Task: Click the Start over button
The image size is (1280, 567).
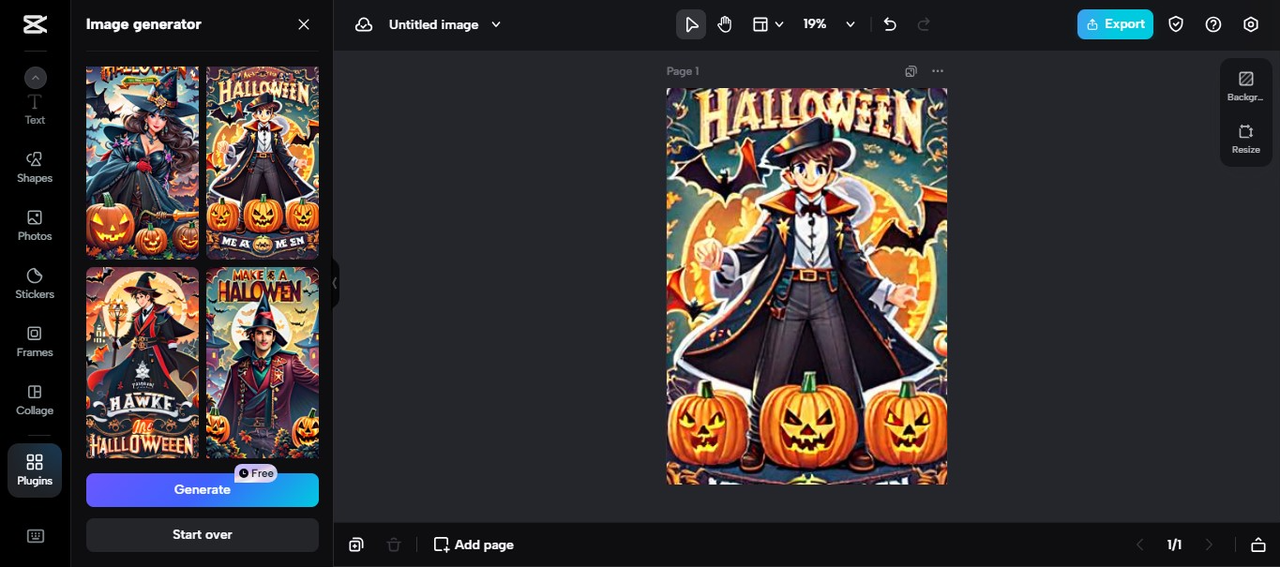Action: coord(202,535)
